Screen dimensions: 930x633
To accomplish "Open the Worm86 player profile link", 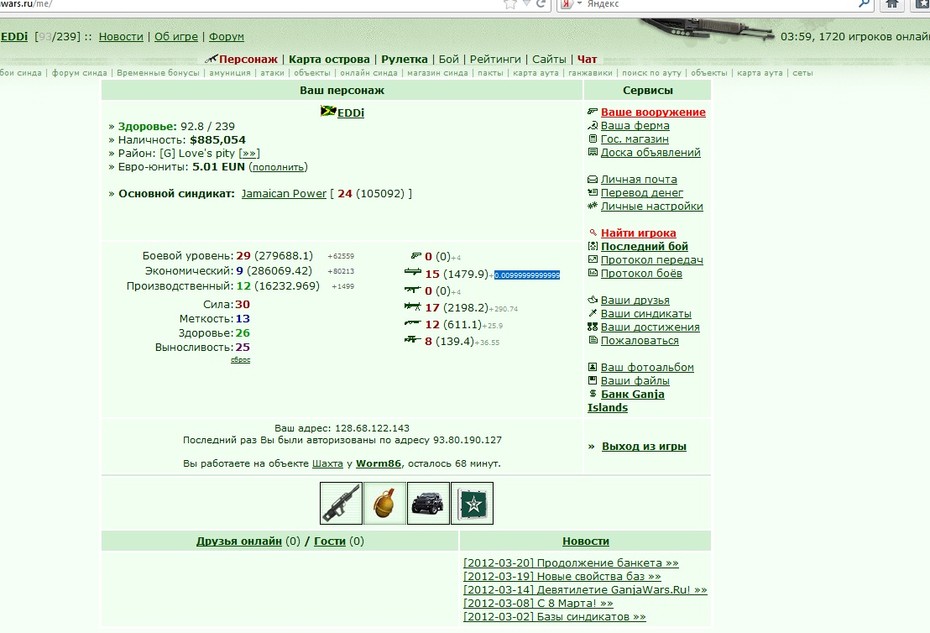I will [x=378, y=463].
